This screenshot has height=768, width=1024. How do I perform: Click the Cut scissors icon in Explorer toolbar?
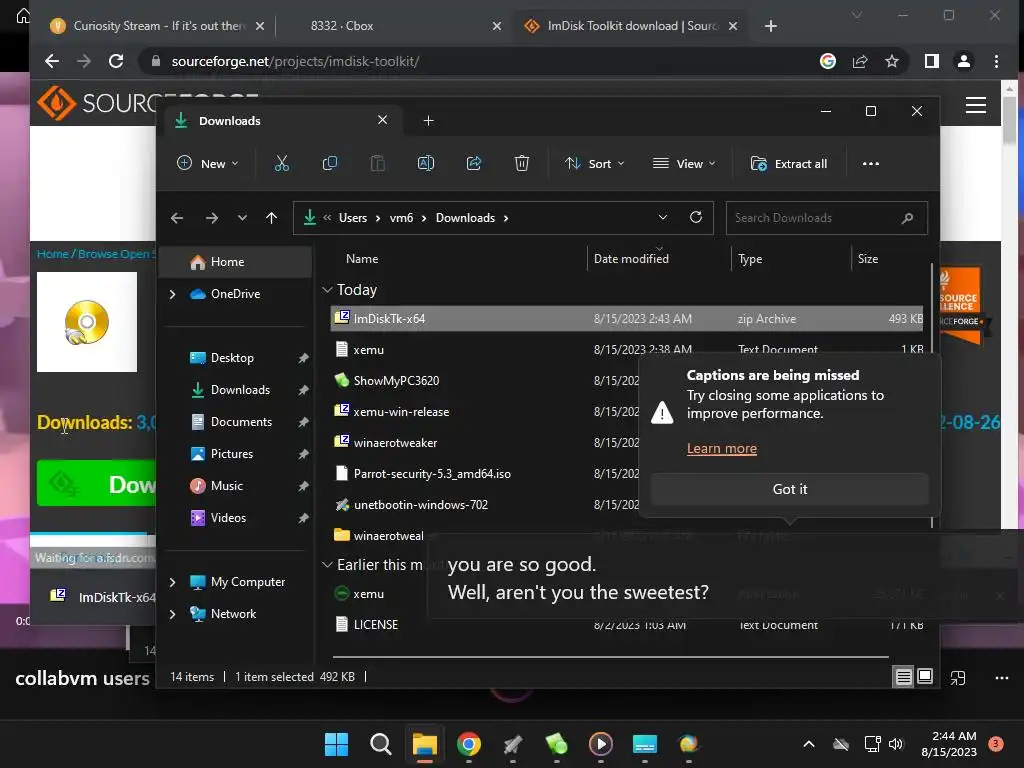(x=281, y=163)
